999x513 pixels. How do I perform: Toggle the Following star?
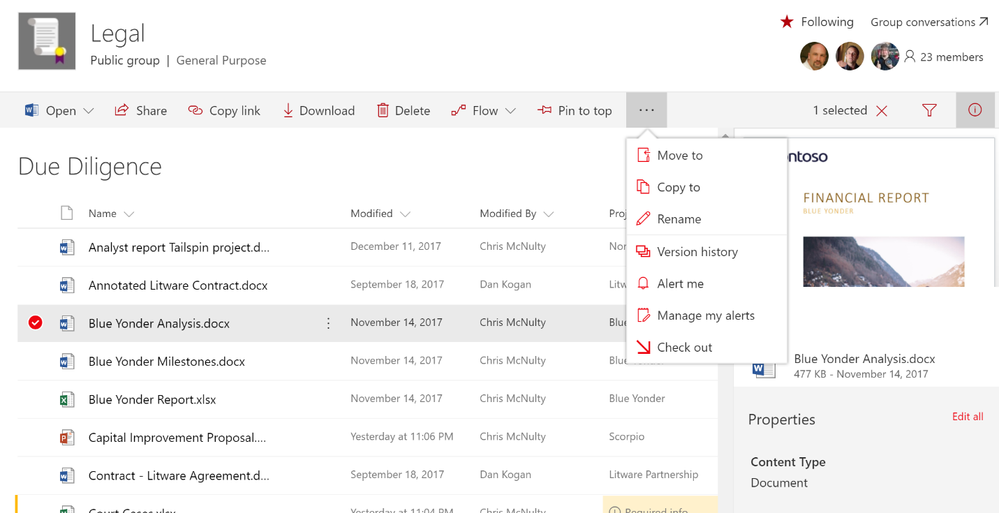[x=787, y=22]
